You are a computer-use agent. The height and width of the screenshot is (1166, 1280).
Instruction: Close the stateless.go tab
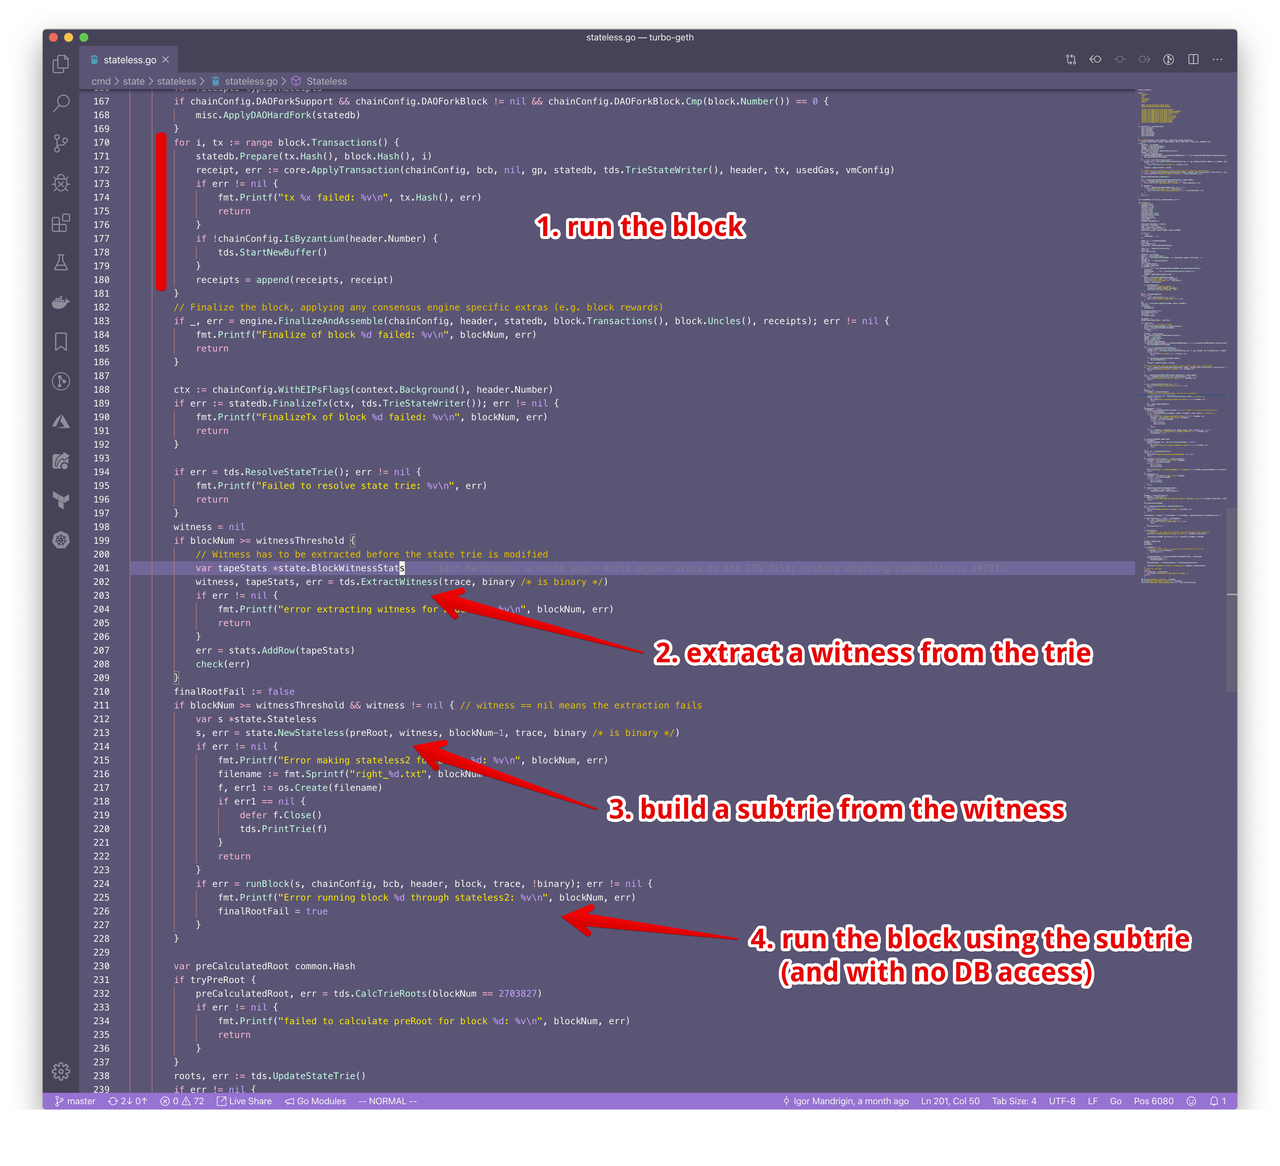pos(166,60)
